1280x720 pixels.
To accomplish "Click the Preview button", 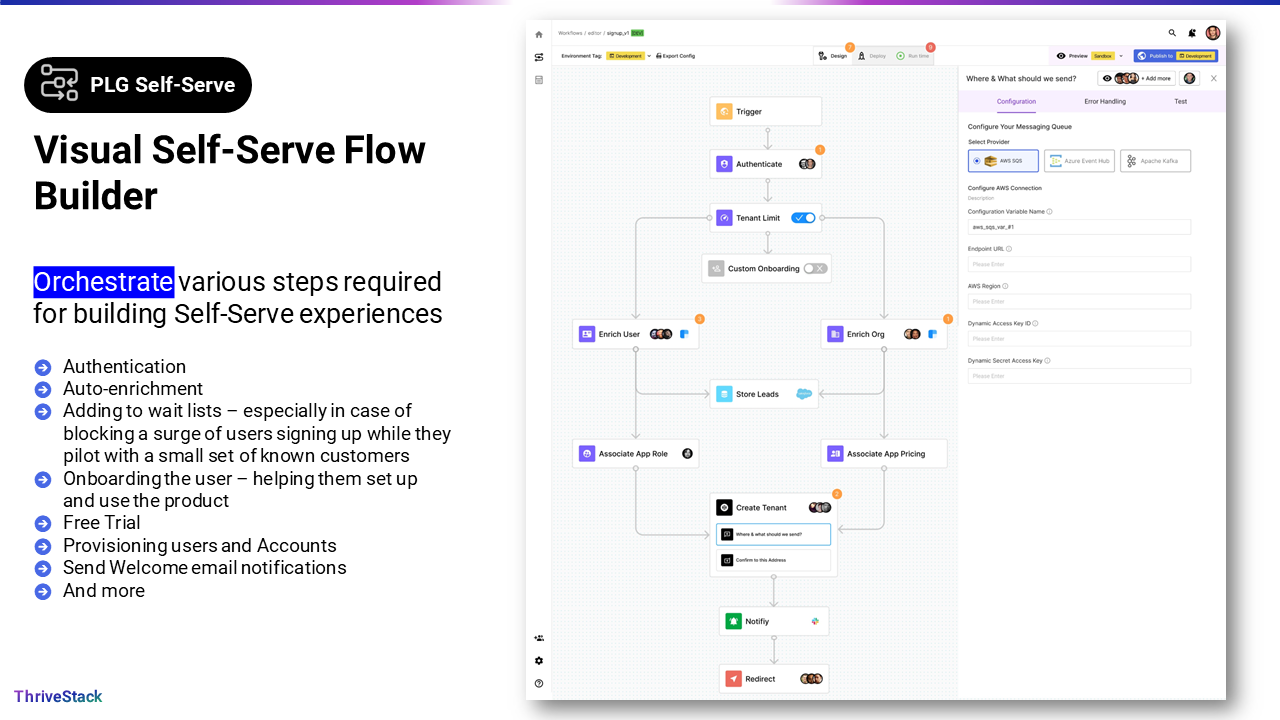I will (1071, 56).
